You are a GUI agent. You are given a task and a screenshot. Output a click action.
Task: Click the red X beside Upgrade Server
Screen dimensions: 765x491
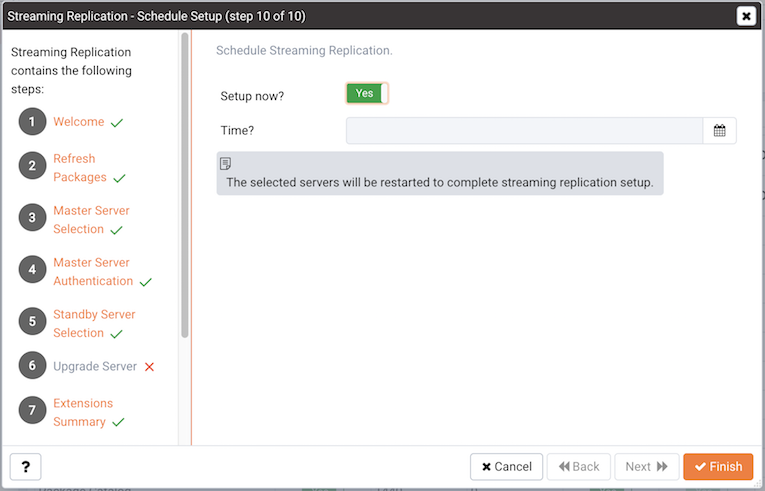coord(149,367)
